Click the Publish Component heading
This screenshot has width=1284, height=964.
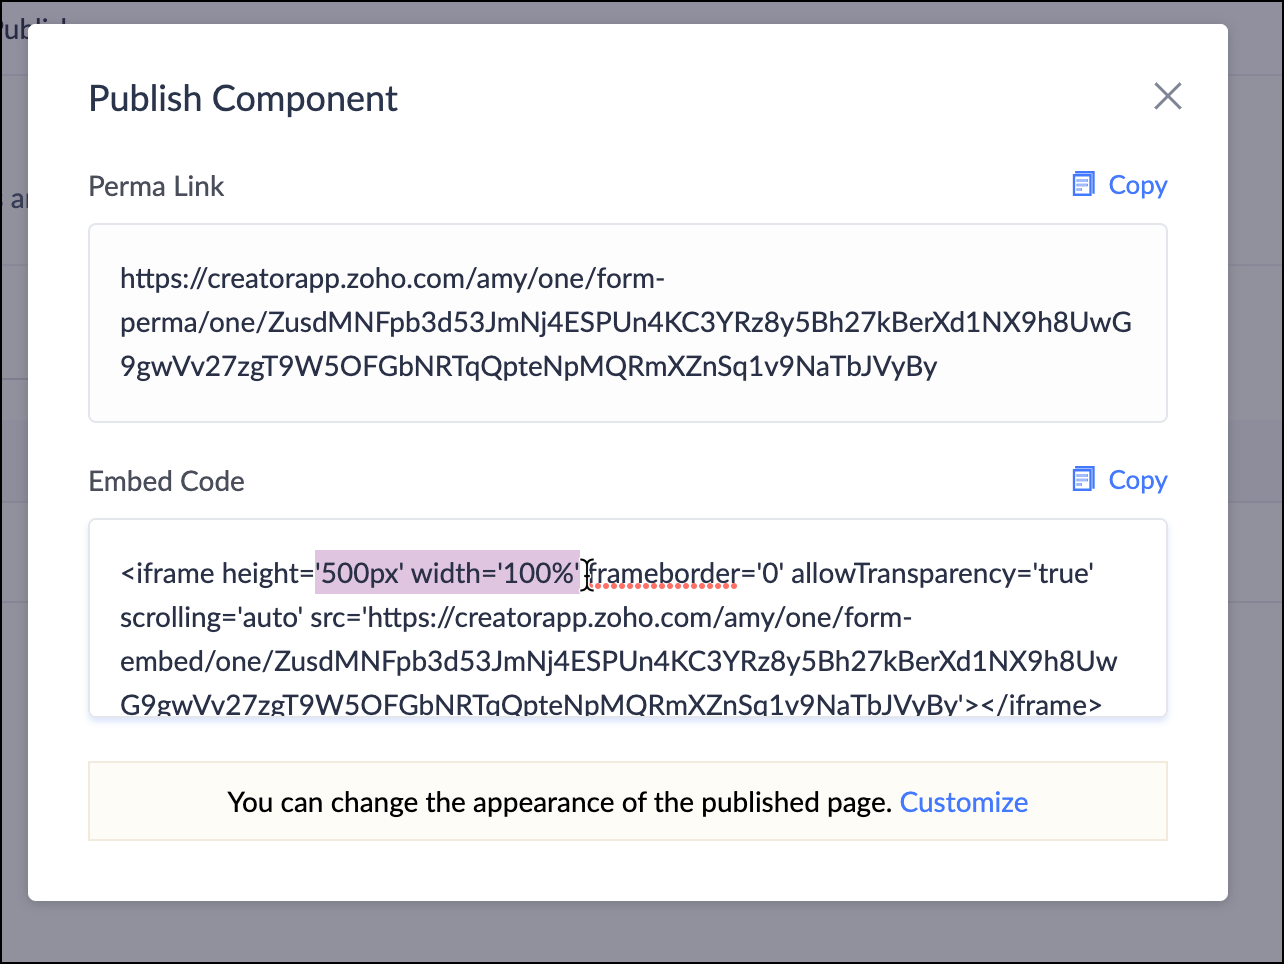coord(243,98)
